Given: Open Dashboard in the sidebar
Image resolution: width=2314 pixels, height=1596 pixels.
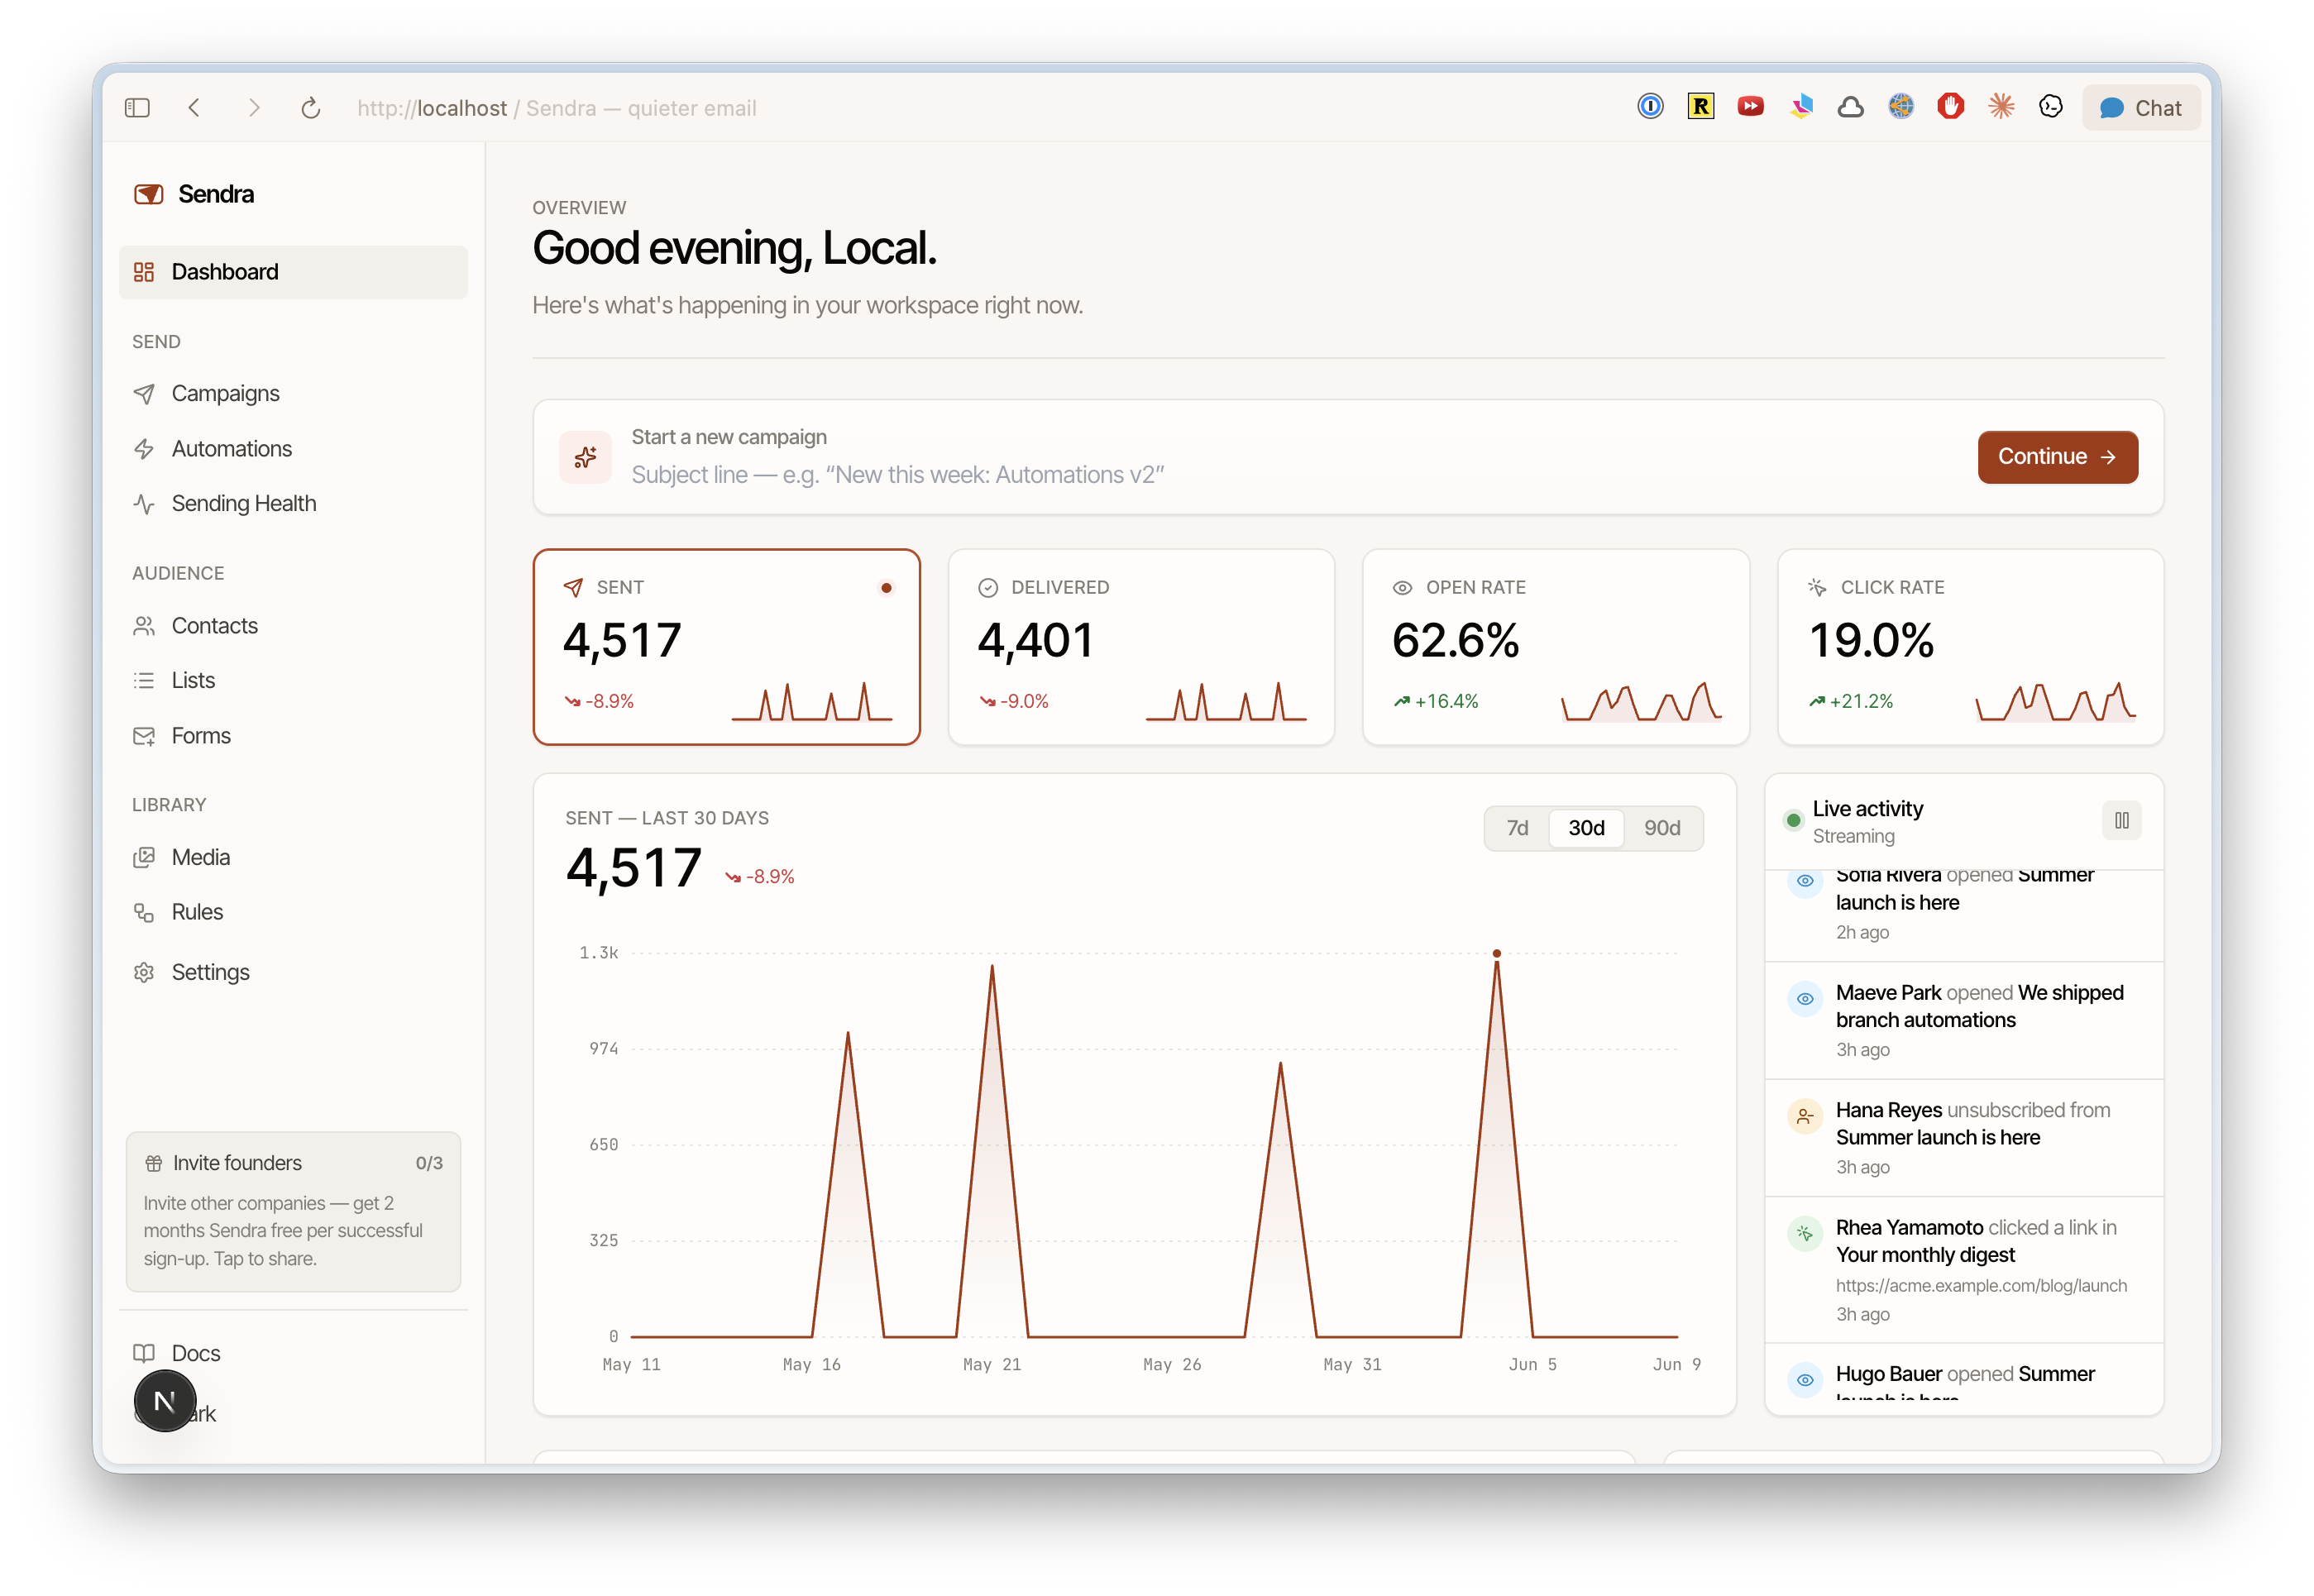Looking at the screenshot, I should point(293,272).
